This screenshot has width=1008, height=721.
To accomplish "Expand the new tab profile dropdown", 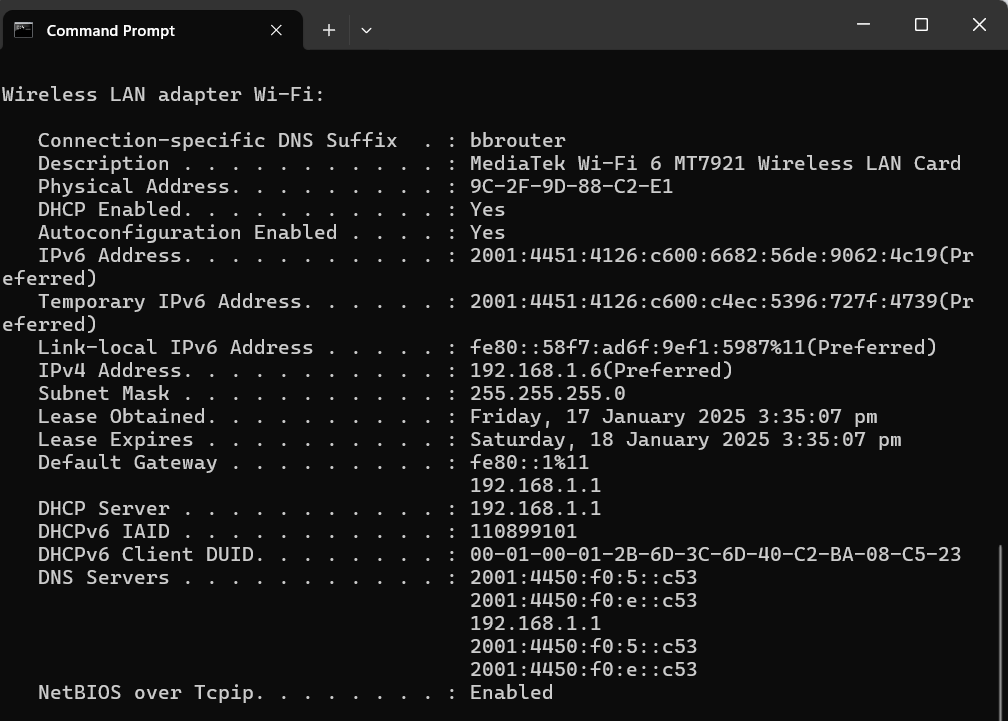I will point(366,30).
